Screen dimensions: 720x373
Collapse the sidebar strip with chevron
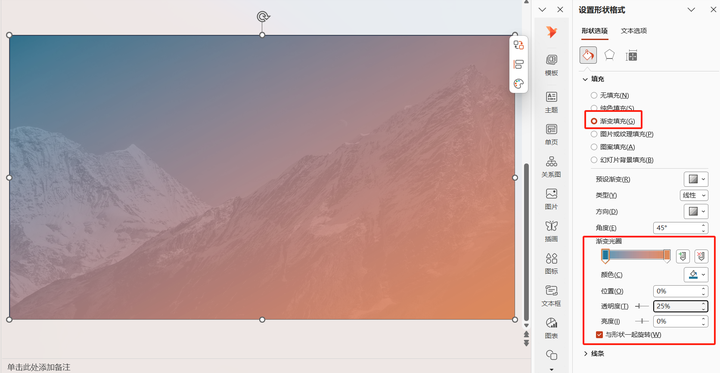click(542, 10)
